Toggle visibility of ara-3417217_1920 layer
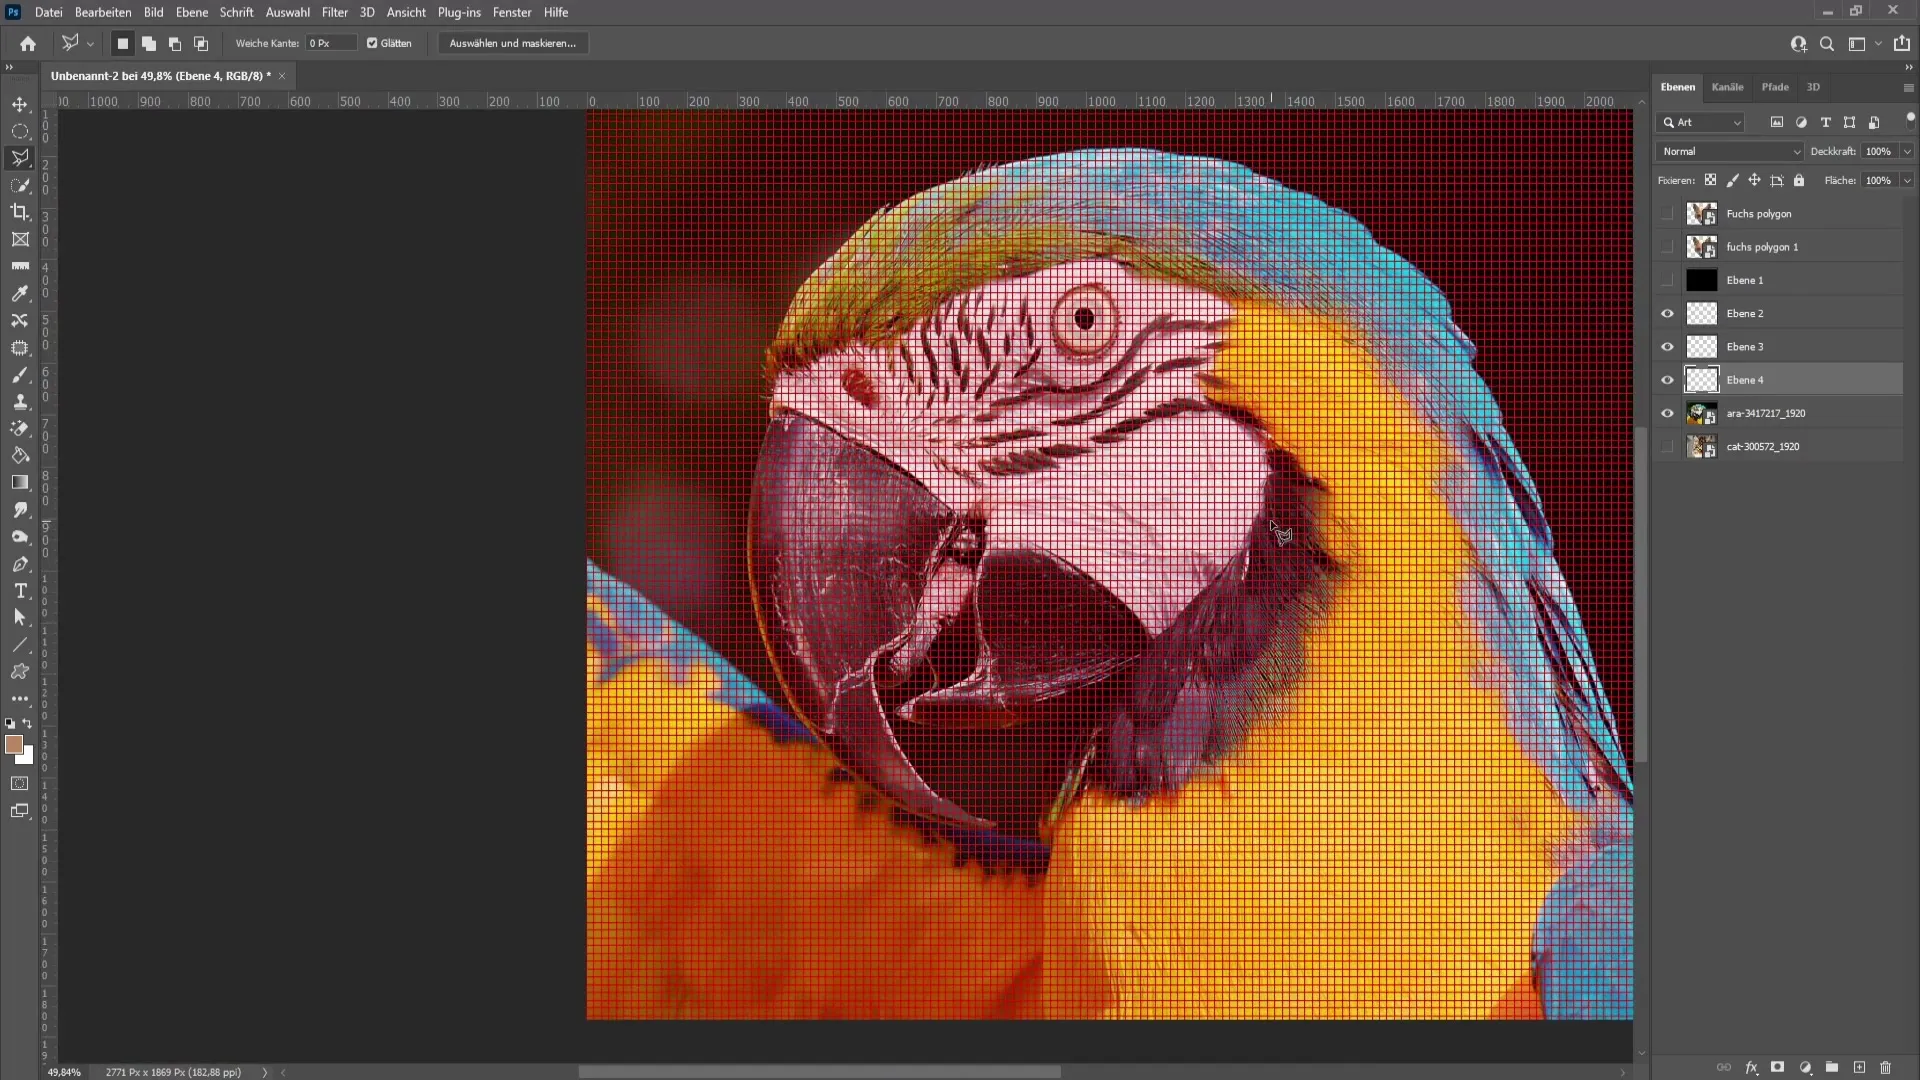Image resolution: width=1920 pixels, height=1080 pixels. pyautogui.click(x=1667, y=413)
